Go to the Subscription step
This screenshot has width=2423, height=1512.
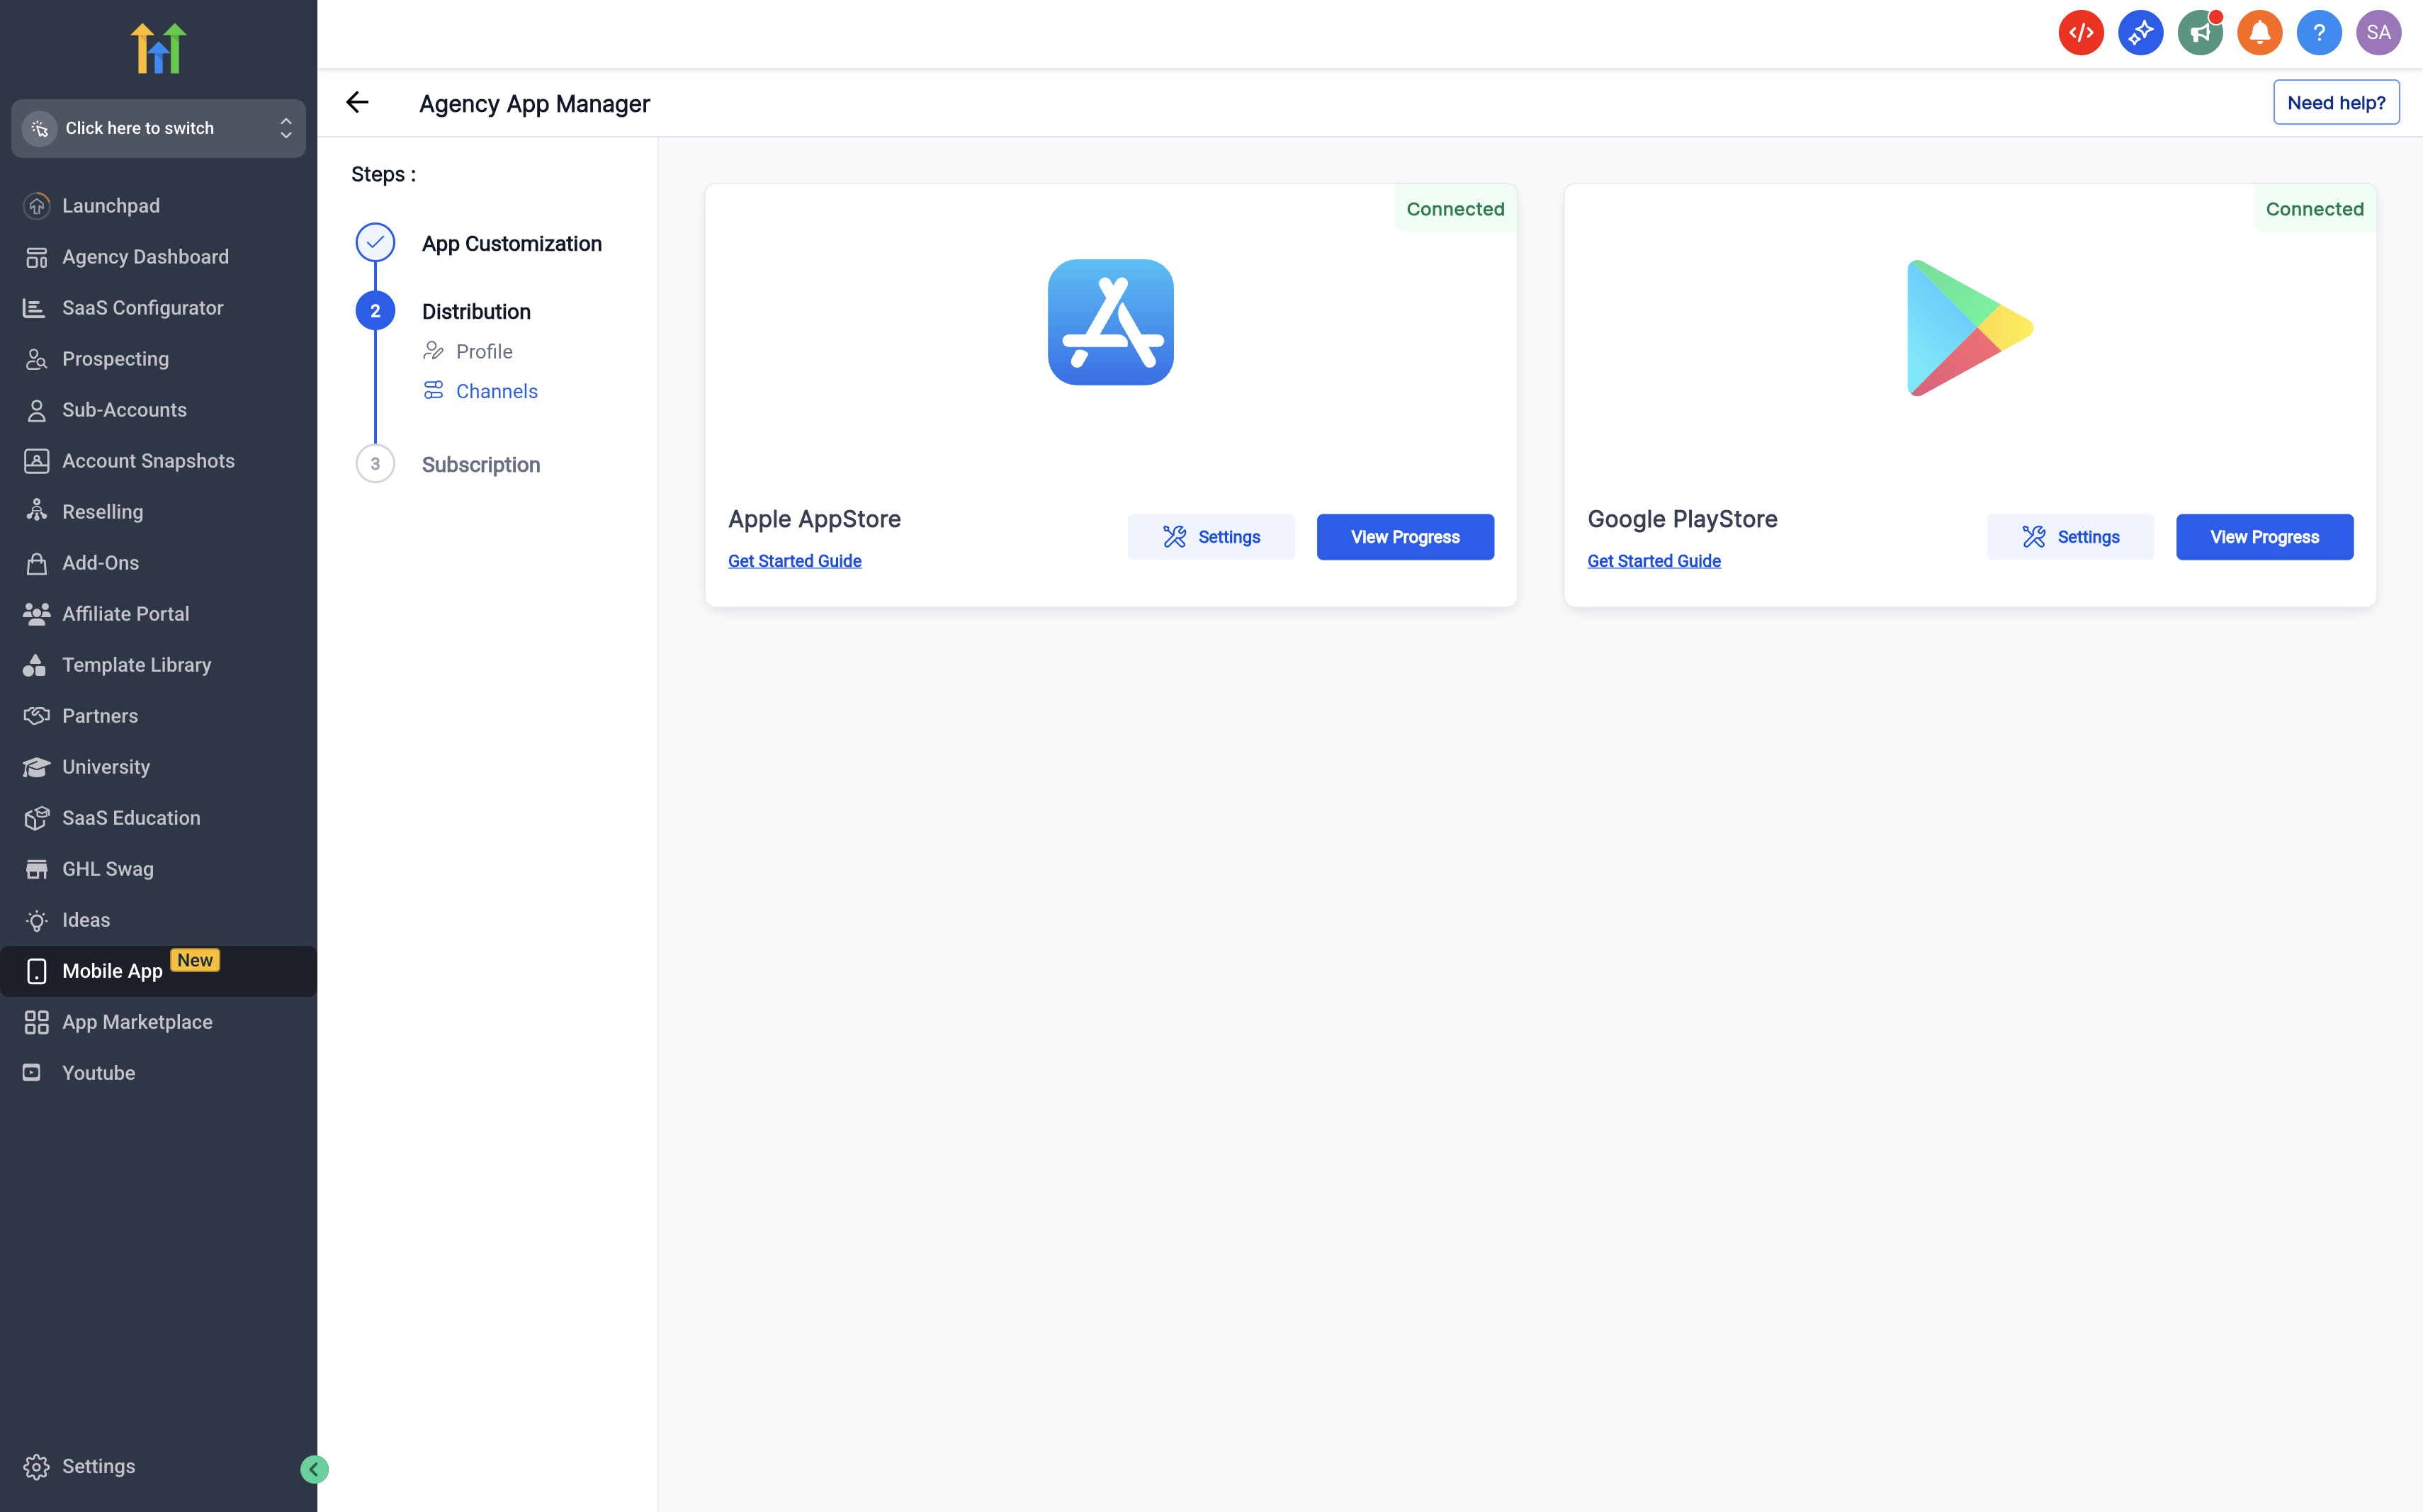480,464
